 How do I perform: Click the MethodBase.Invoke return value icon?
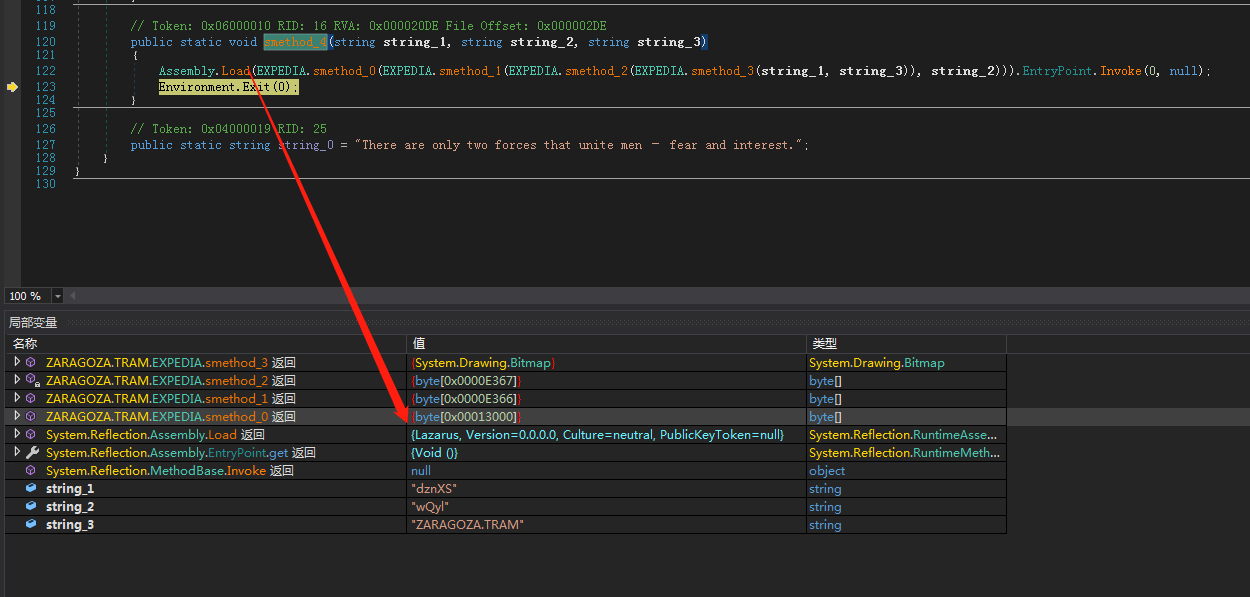tap(31, 471)
